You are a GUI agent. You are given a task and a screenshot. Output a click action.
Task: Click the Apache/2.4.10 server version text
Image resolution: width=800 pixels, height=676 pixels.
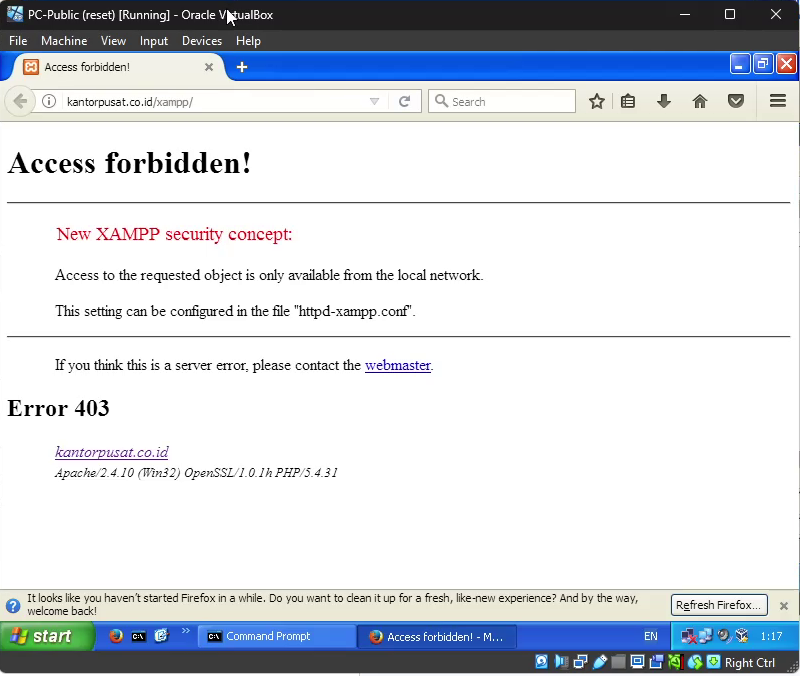(196, 473)
